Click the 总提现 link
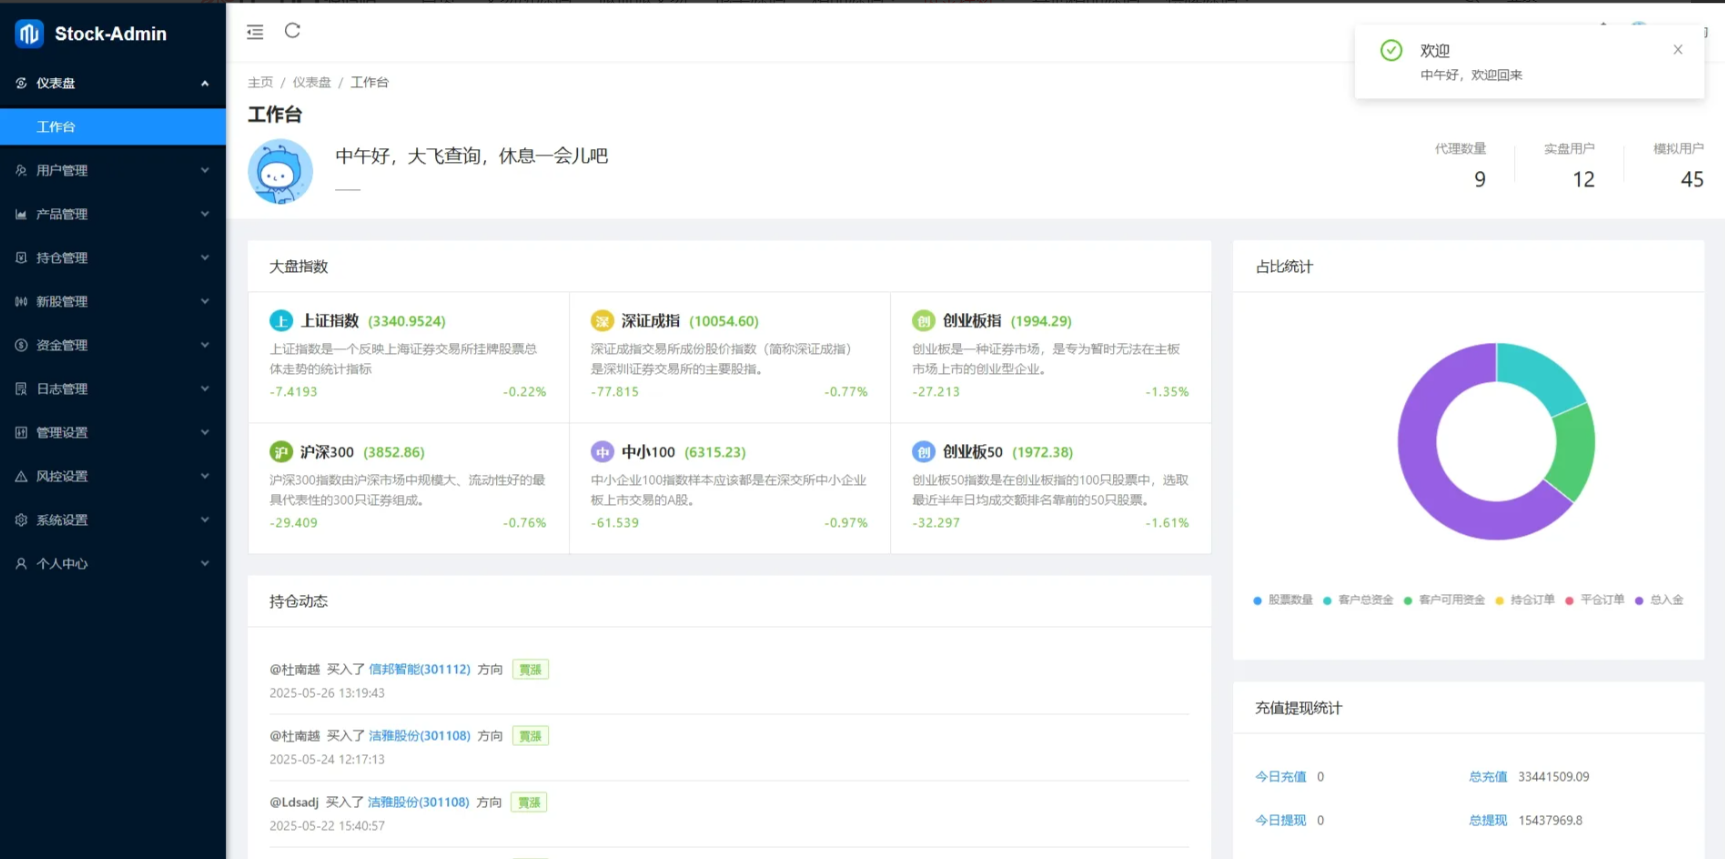The height and width of the screenshot is (859, 1725). pyautogui.click(x=1488, y=820)
